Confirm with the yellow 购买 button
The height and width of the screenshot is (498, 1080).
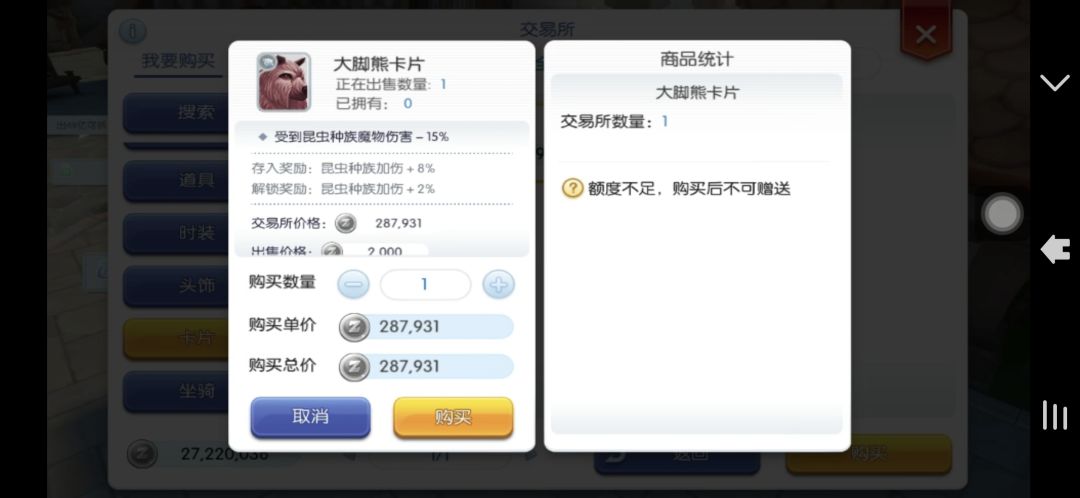pos(453,417)
